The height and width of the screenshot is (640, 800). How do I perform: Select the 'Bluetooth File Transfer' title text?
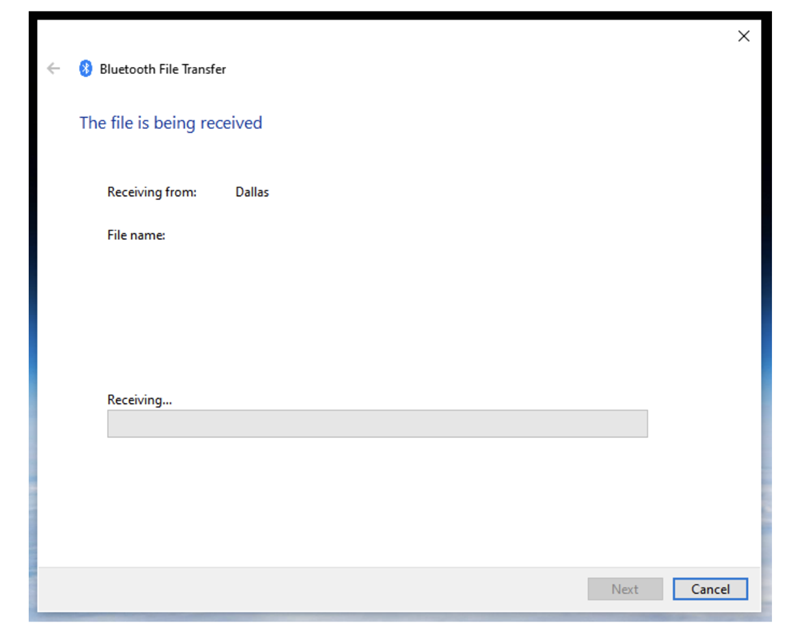(x=163, y=69)
